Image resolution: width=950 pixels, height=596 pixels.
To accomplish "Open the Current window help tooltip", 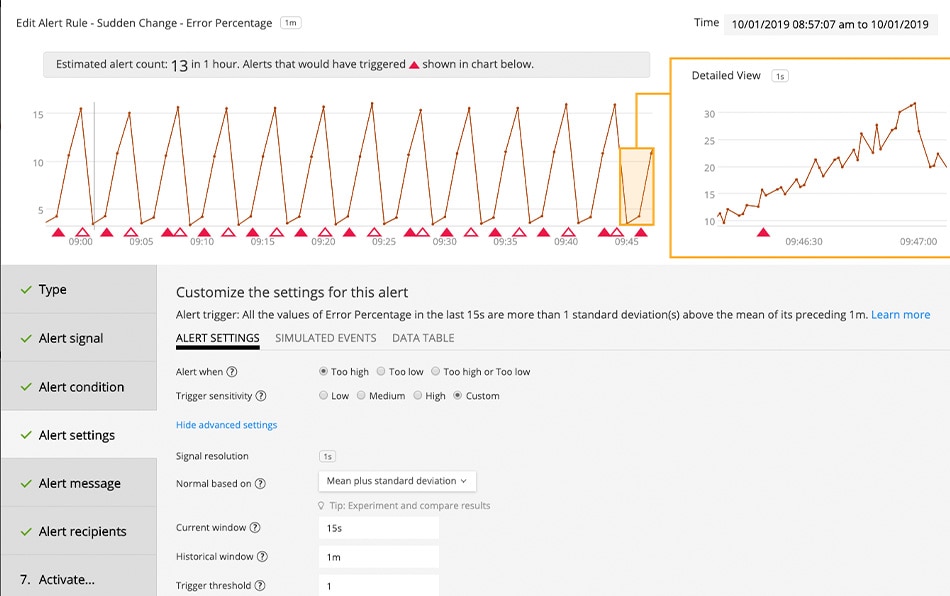I will click(255, 527).
